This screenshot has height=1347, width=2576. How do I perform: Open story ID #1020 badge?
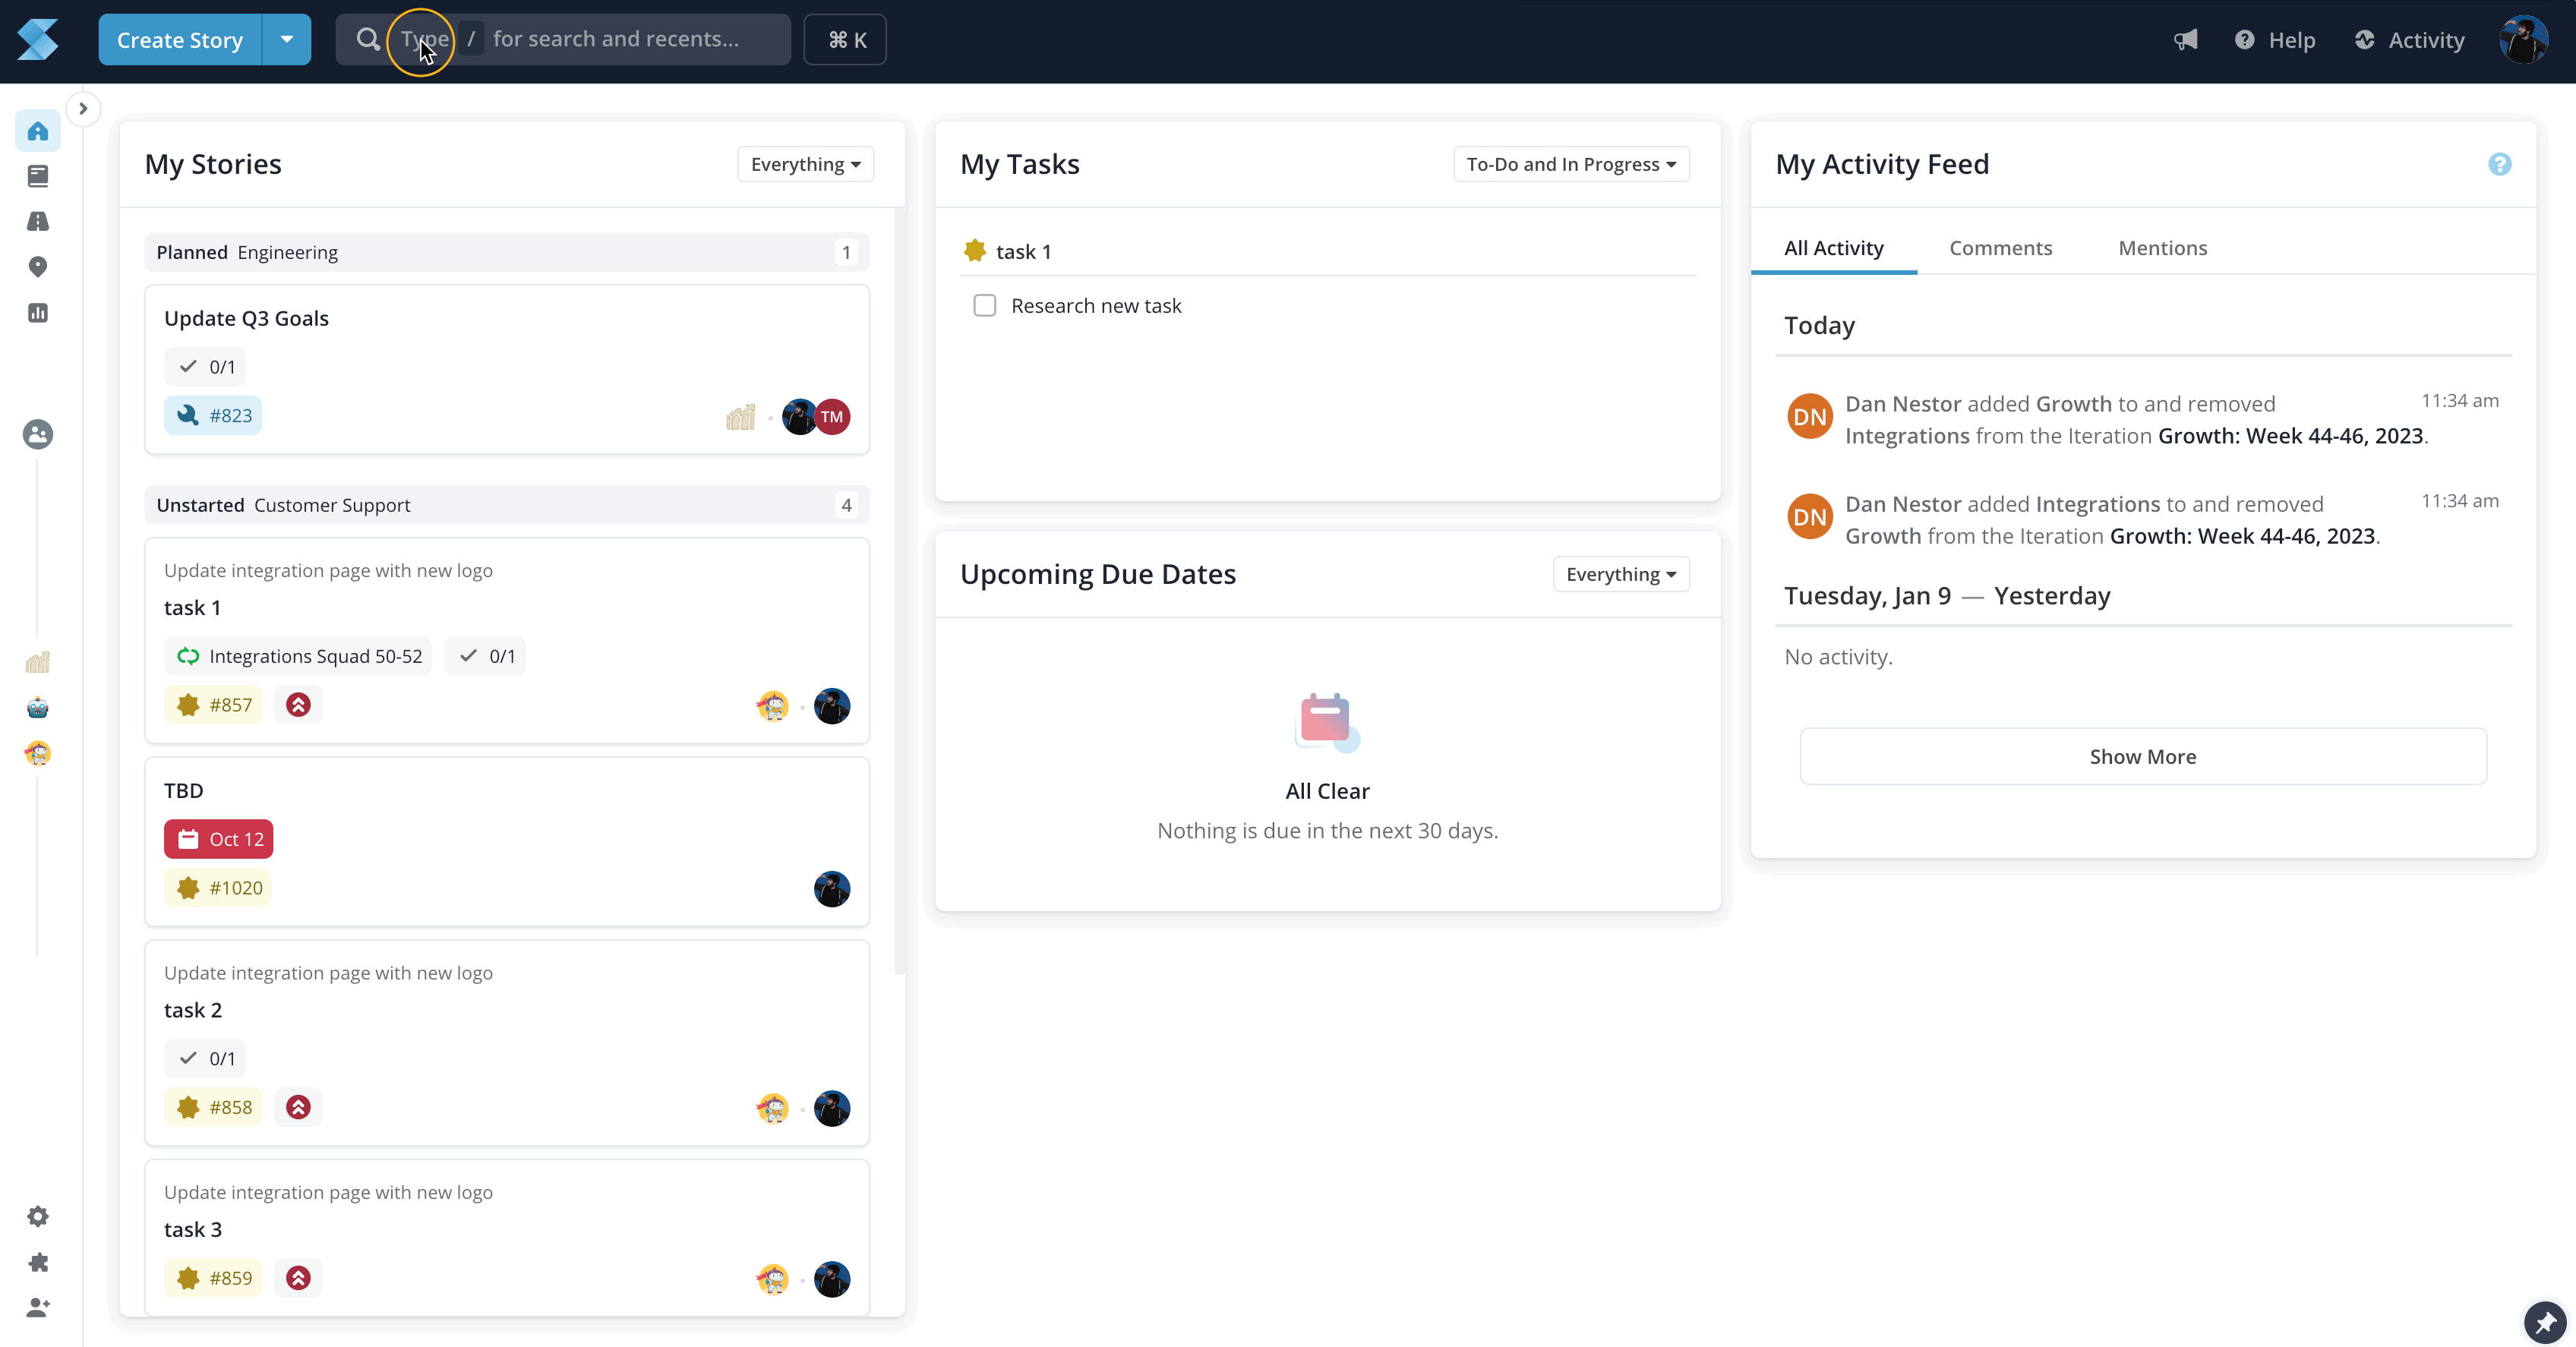[x=218, y=888]
